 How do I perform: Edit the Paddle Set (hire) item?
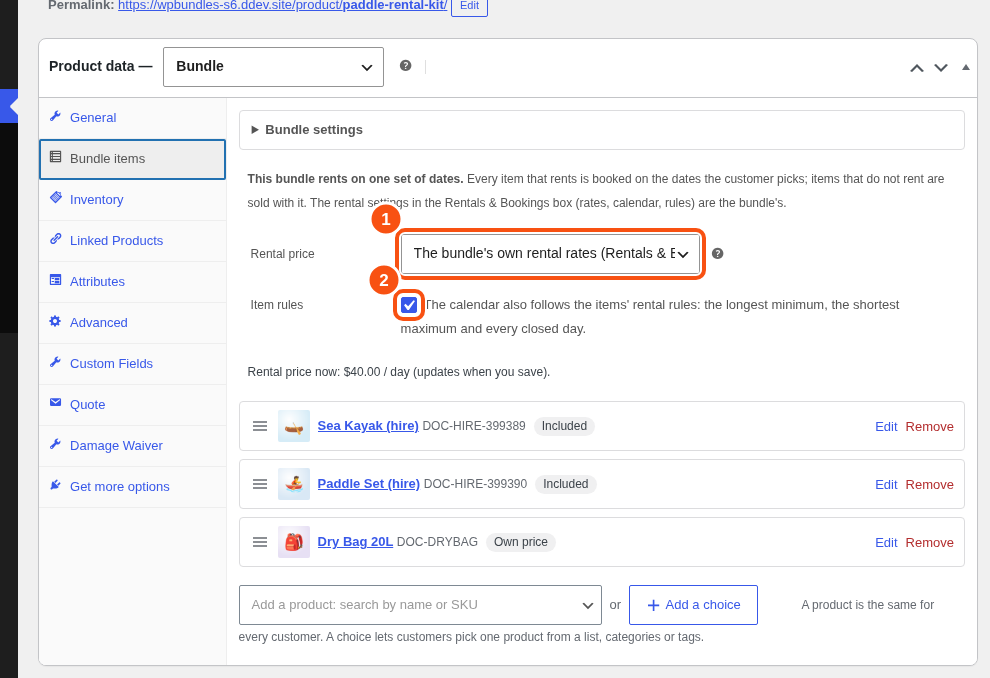click(x=886, y=485)
